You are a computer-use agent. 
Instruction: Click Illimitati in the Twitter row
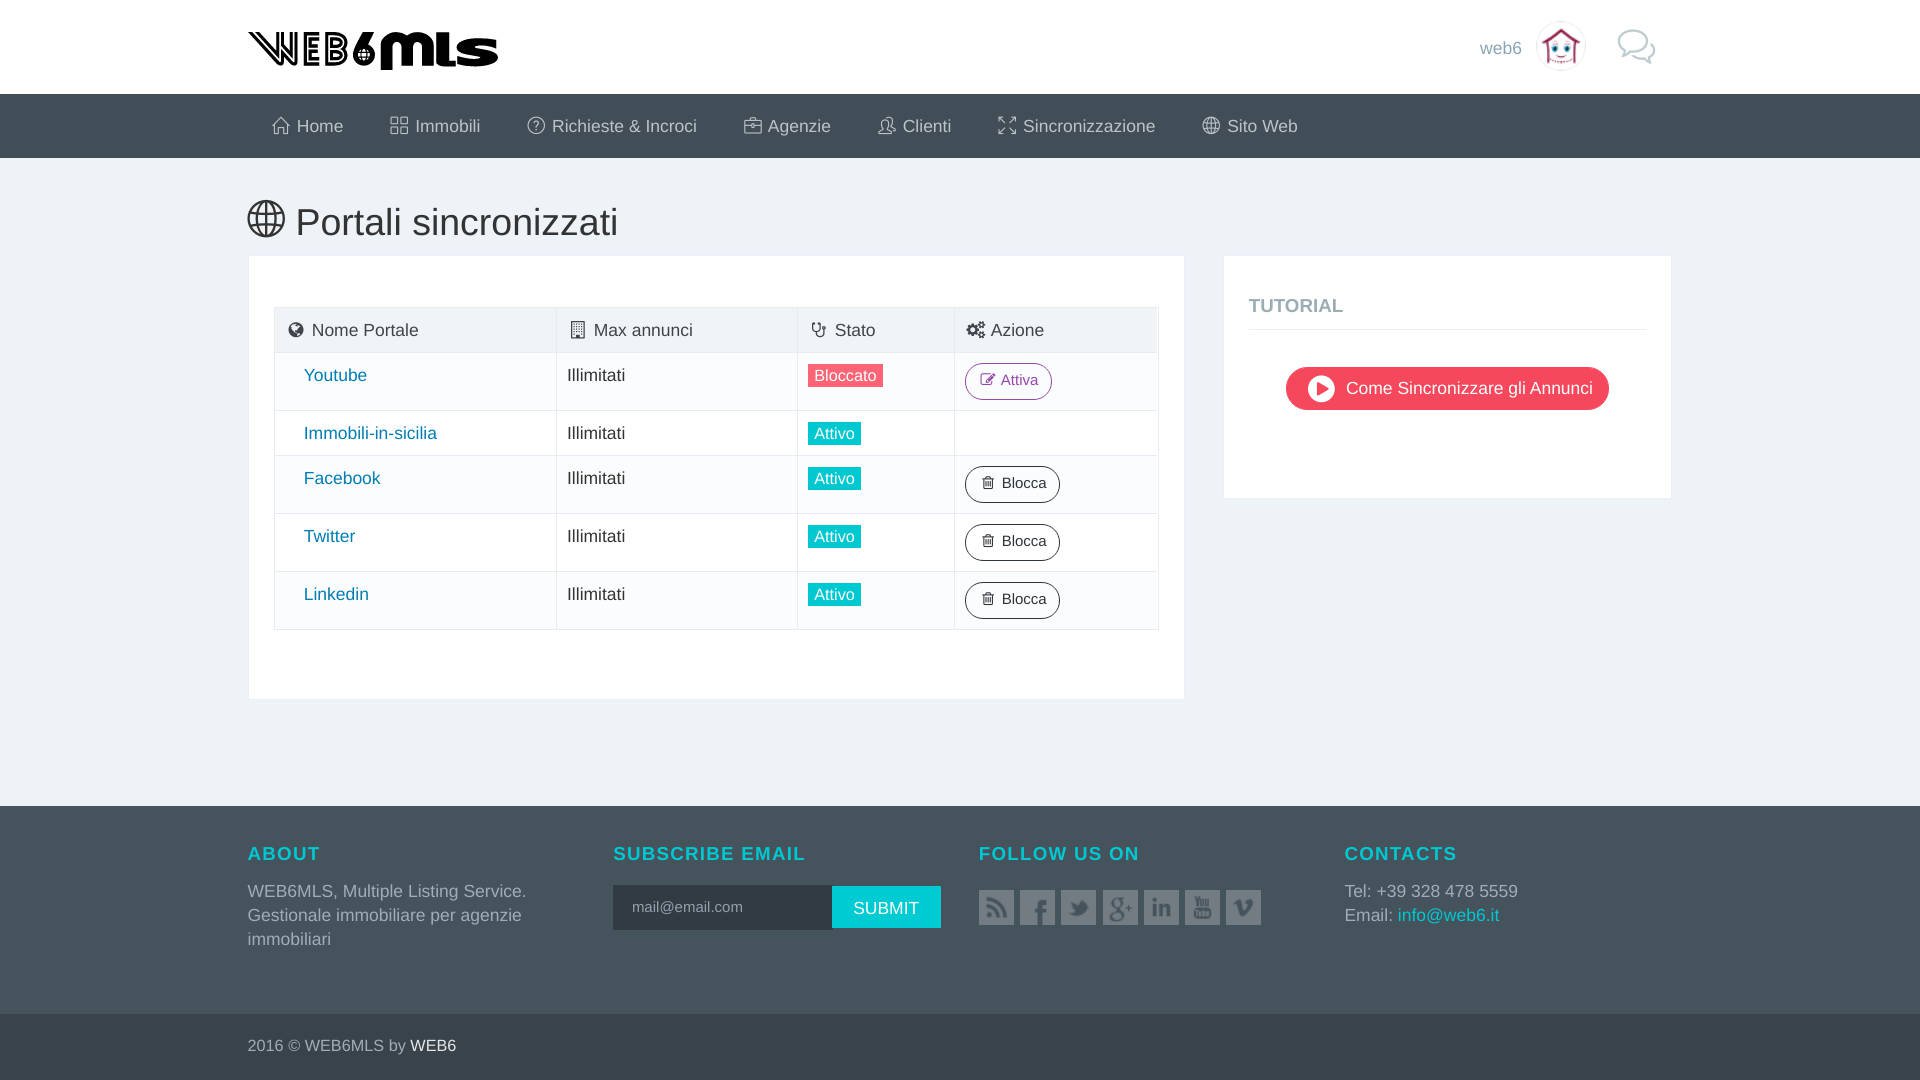[596, 536]
